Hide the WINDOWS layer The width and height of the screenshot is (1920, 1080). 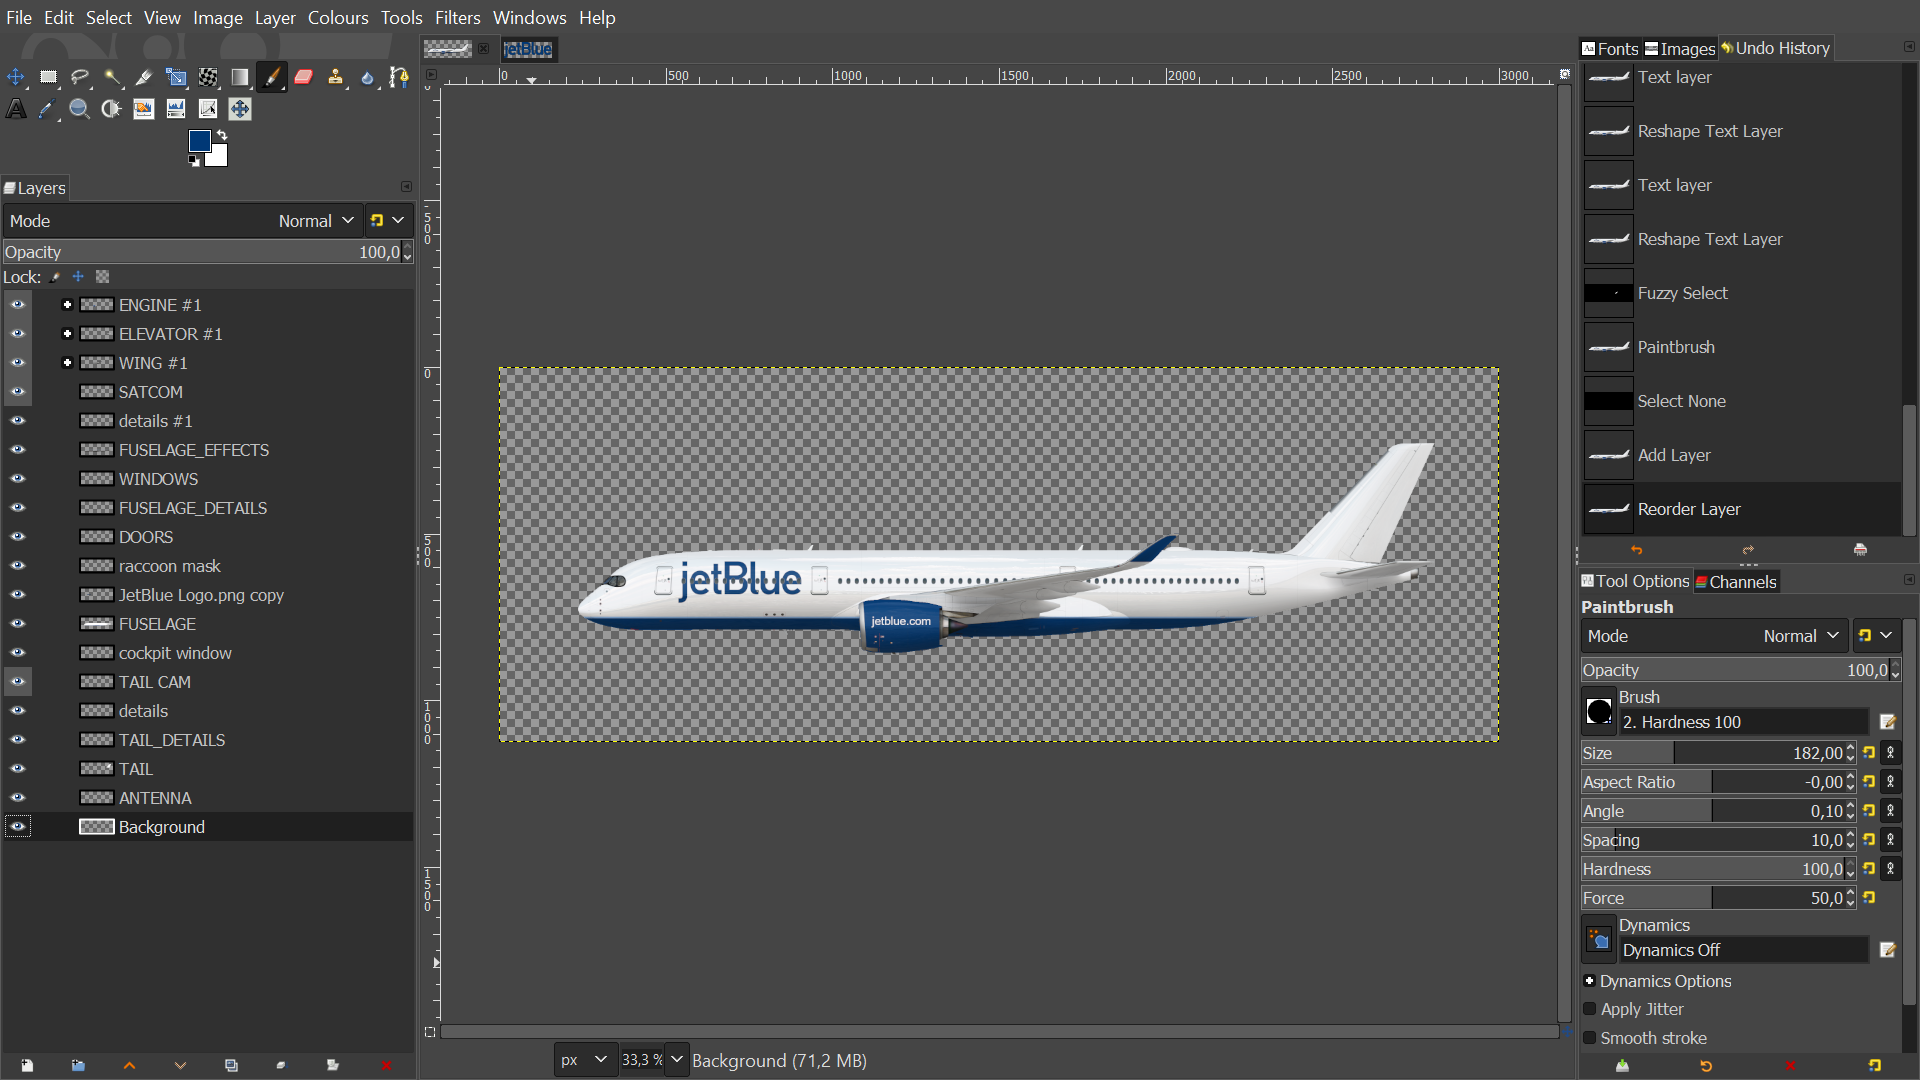(x=18, y=479)
